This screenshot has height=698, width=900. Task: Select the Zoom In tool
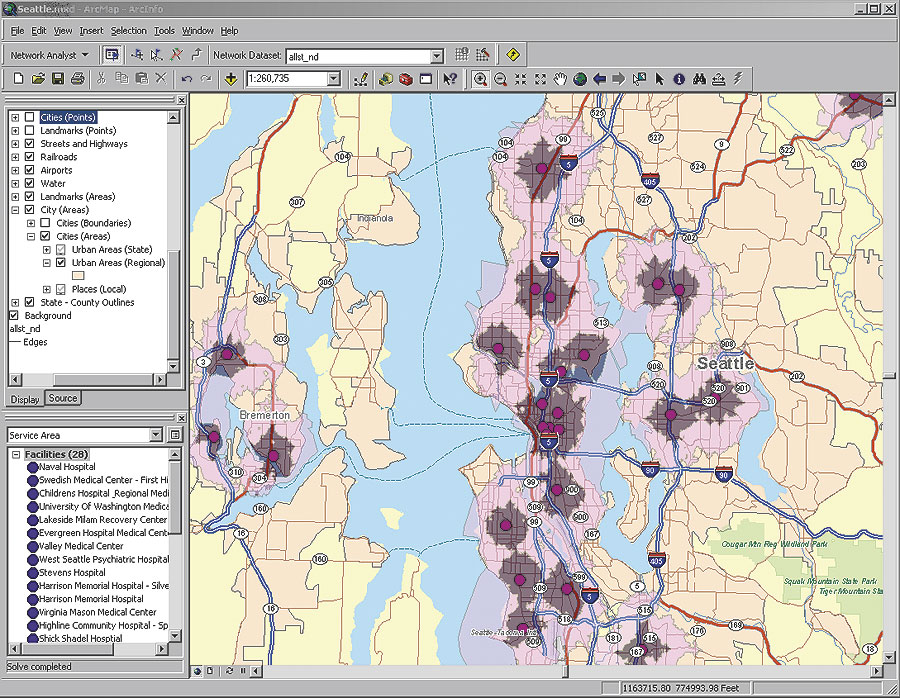481,79
